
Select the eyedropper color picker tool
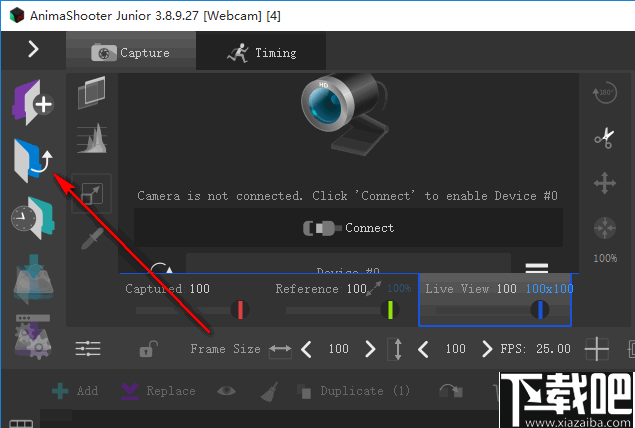(x=92, y=239)
